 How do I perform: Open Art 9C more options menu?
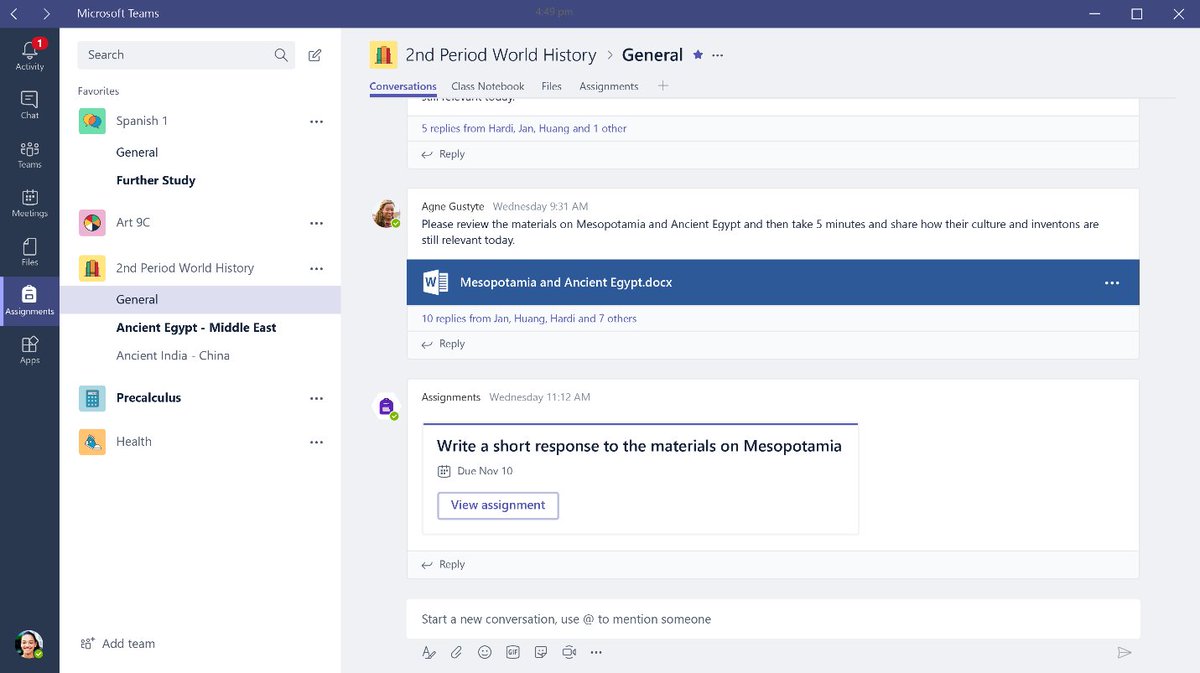pyautogui.click(x=317, y=223)
